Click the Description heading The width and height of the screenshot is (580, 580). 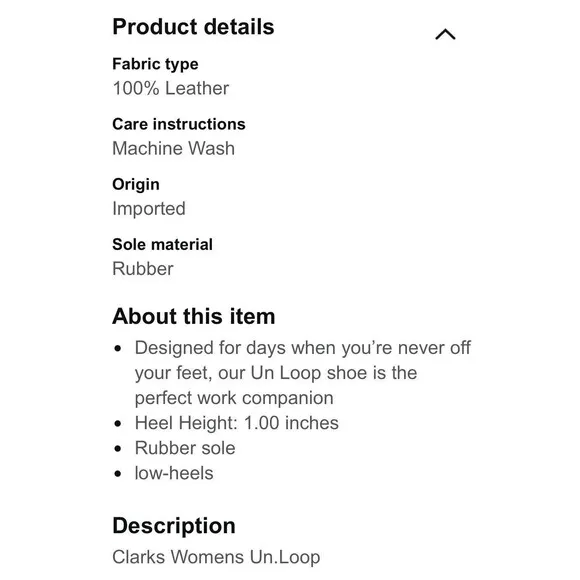(x=174, y=526)
